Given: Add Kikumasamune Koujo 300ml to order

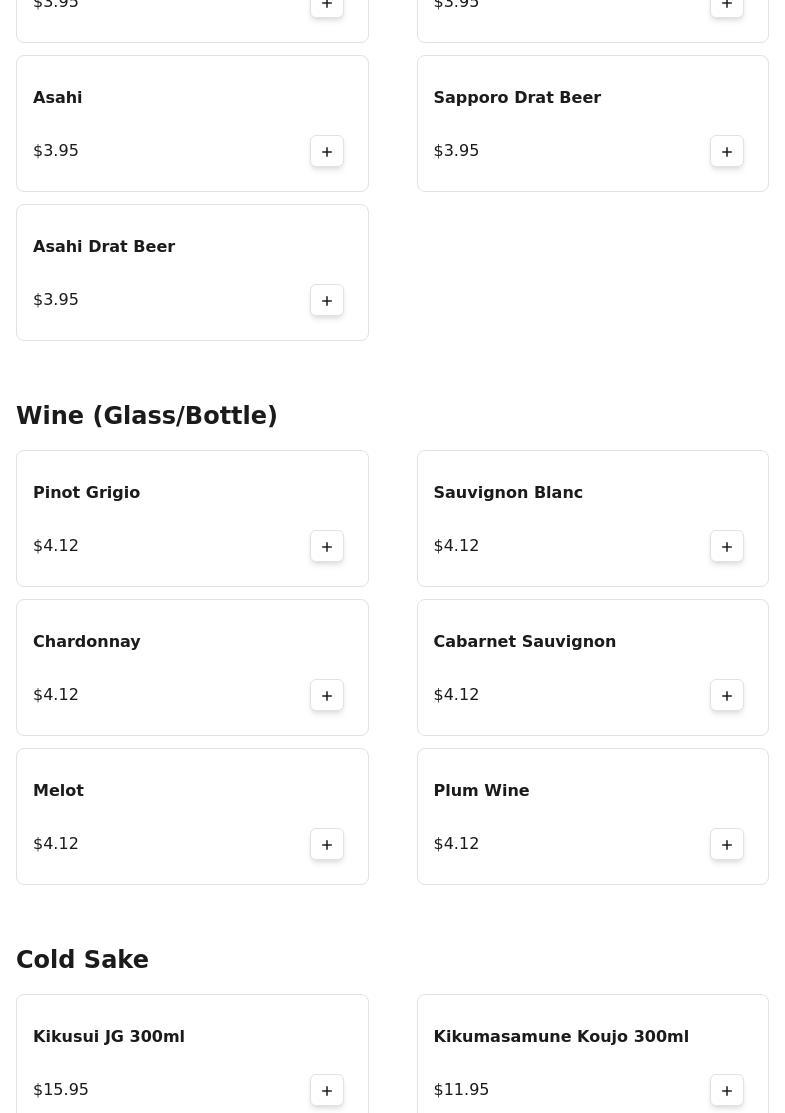Looking at the screenshot, I should pyautogui.click(x=727, y=1090).
